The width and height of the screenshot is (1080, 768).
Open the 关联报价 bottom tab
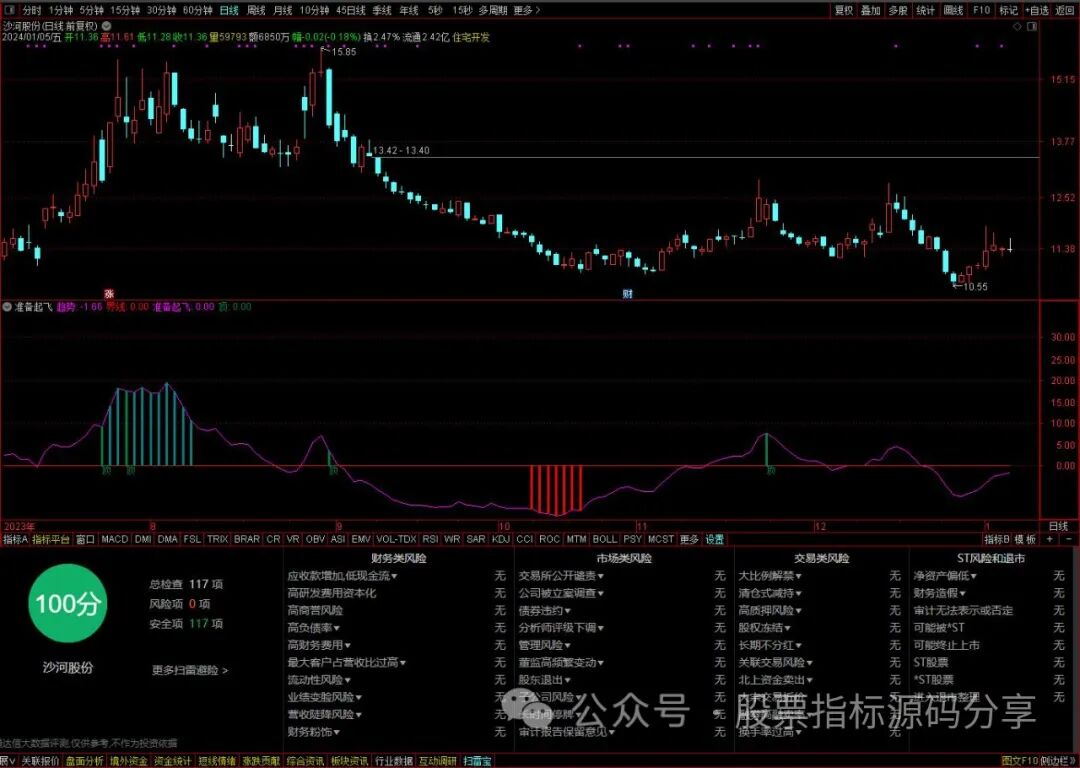click(40, 761)
